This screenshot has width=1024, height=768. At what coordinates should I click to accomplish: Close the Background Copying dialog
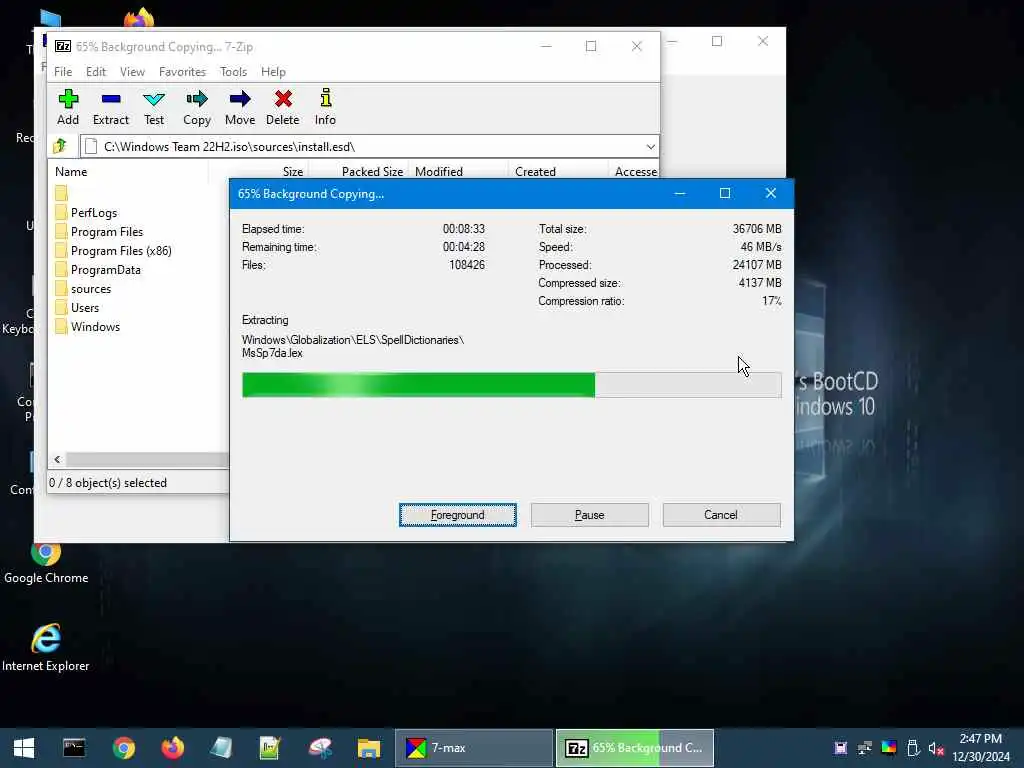point(771,193)
